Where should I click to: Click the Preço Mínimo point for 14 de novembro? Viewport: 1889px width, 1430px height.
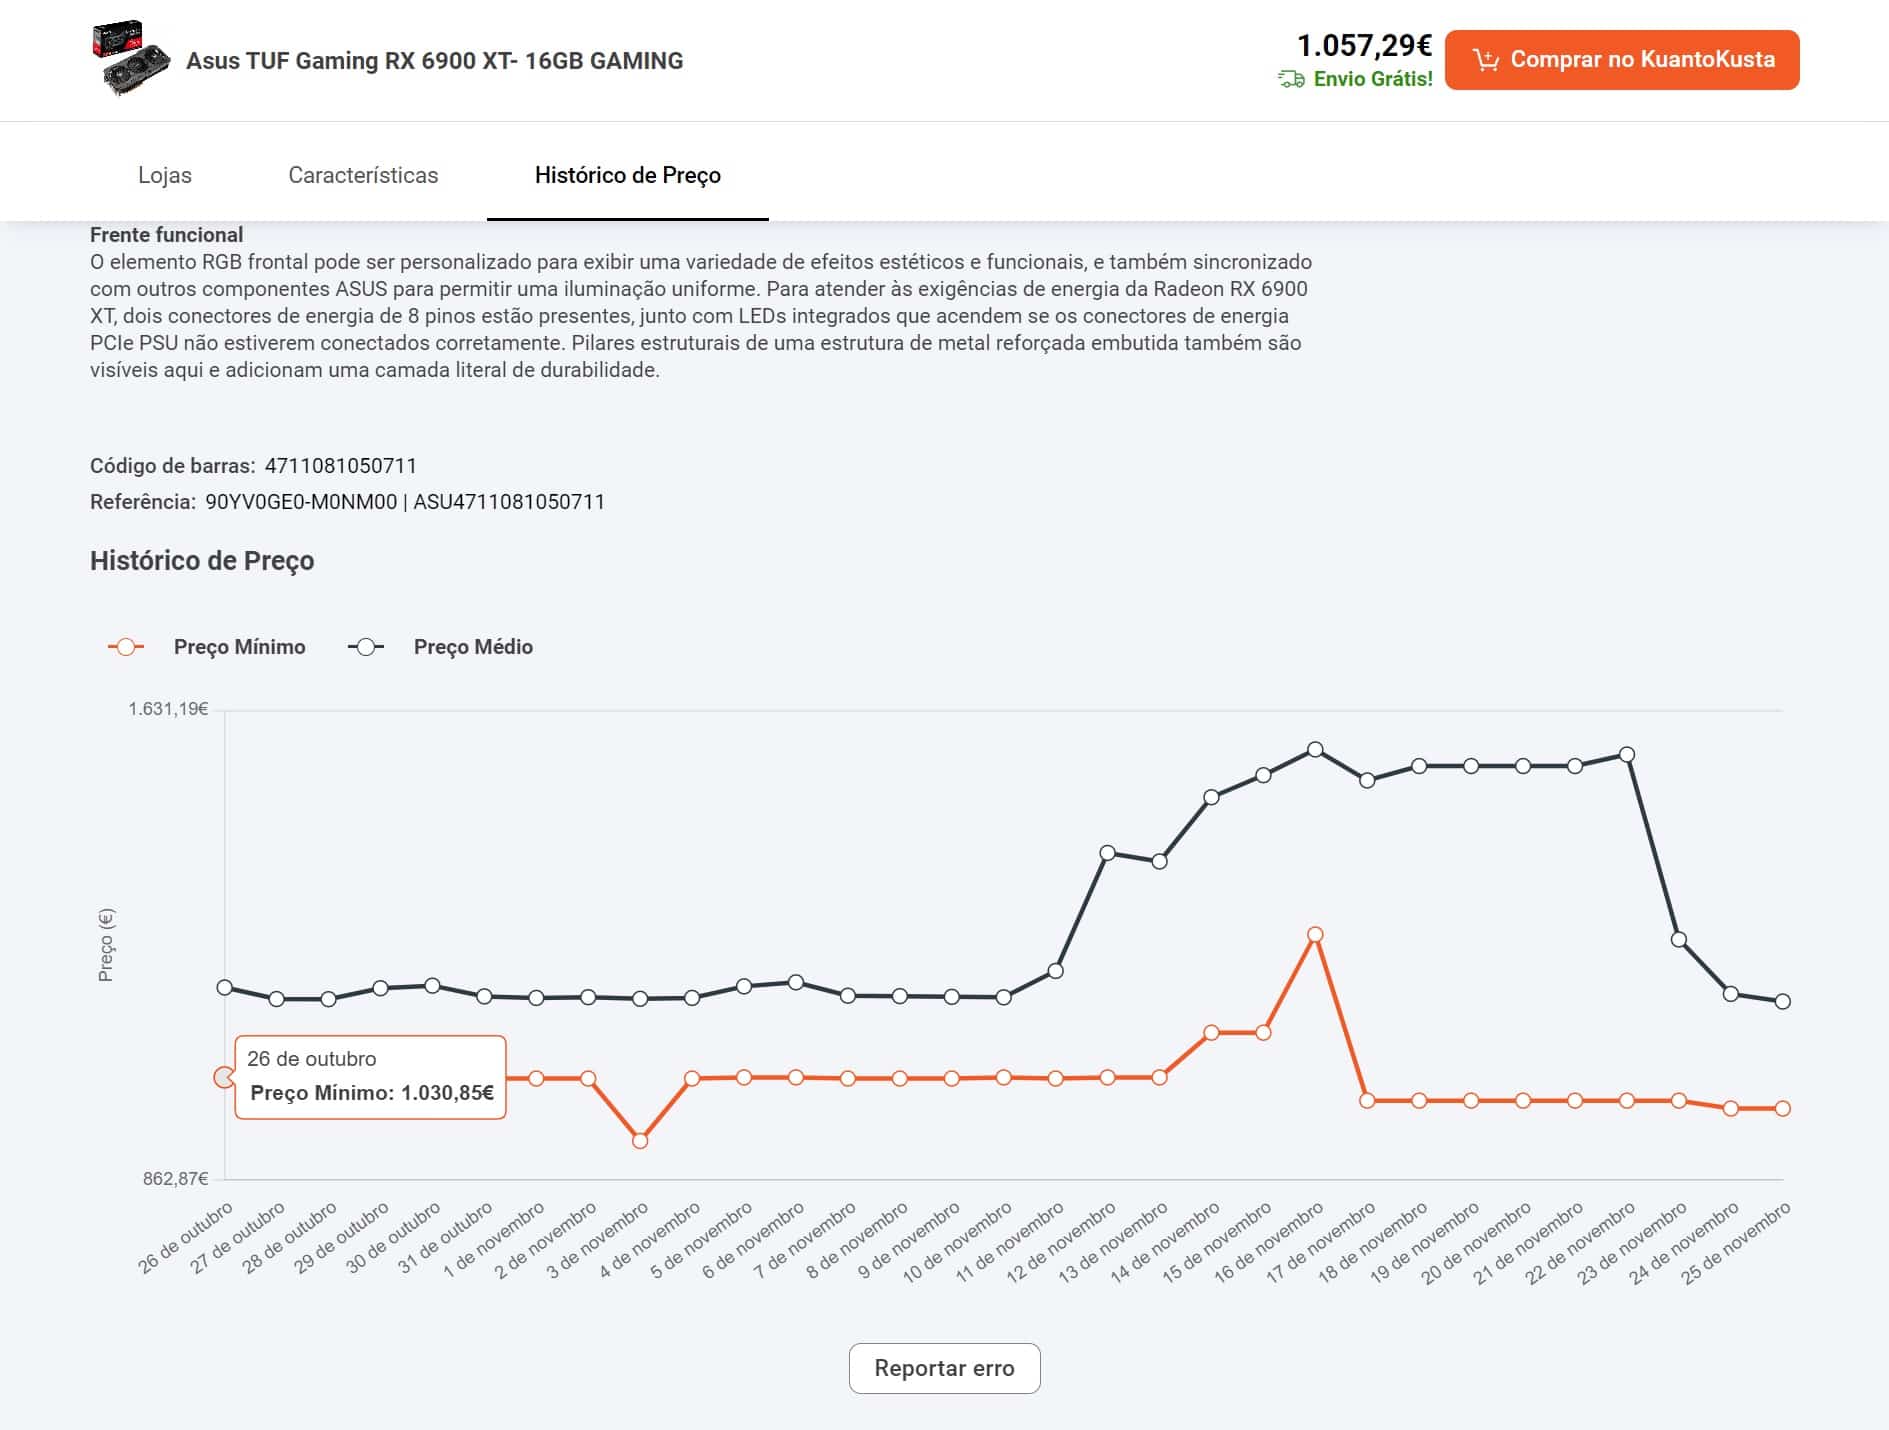(x=1211, y=1033)
